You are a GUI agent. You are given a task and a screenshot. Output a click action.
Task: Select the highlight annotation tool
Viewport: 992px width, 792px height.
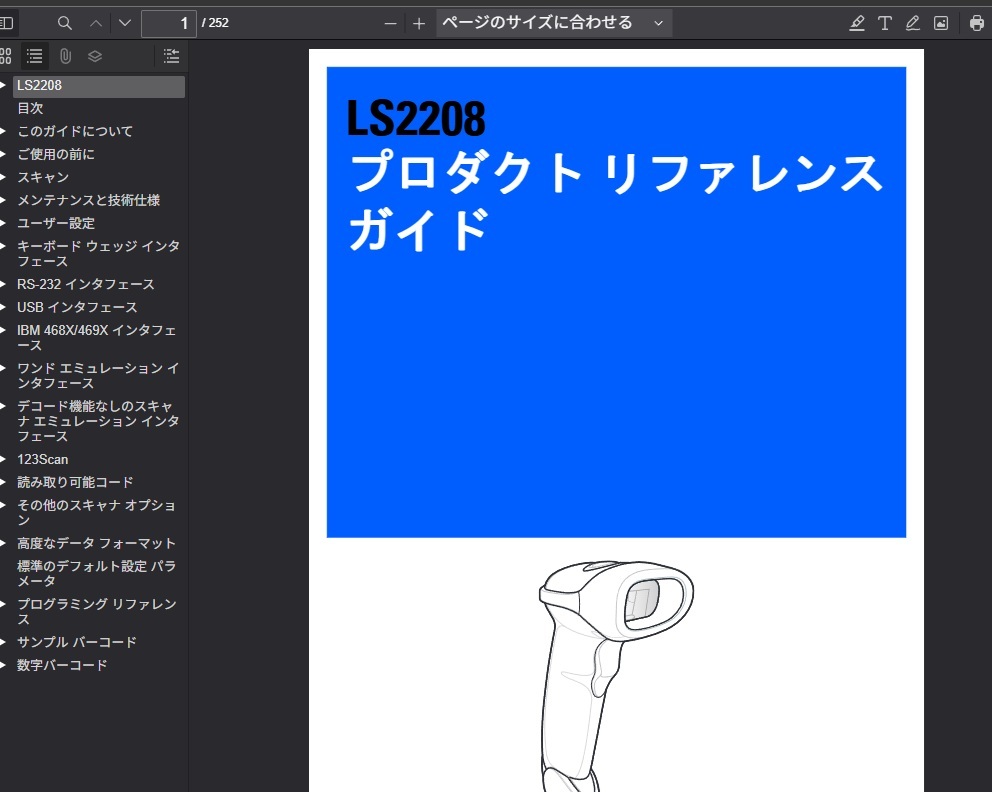pos(857,22)
